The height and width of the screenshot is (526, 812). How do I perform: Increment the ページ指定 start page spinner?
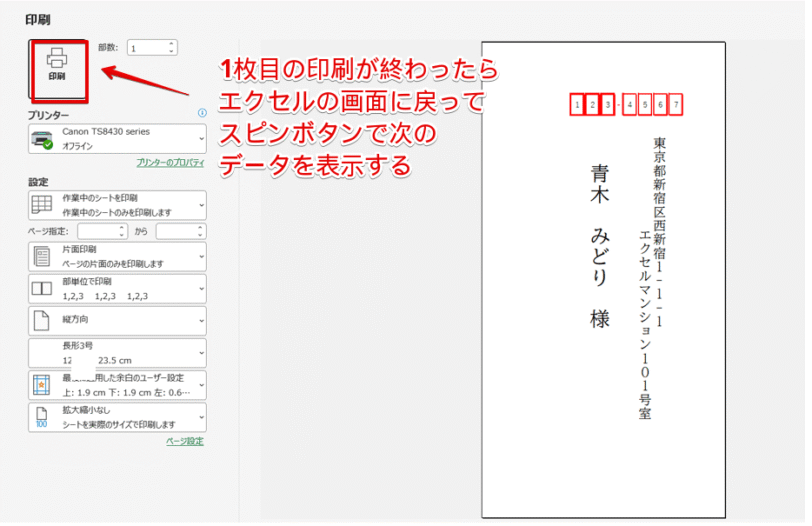122,228
